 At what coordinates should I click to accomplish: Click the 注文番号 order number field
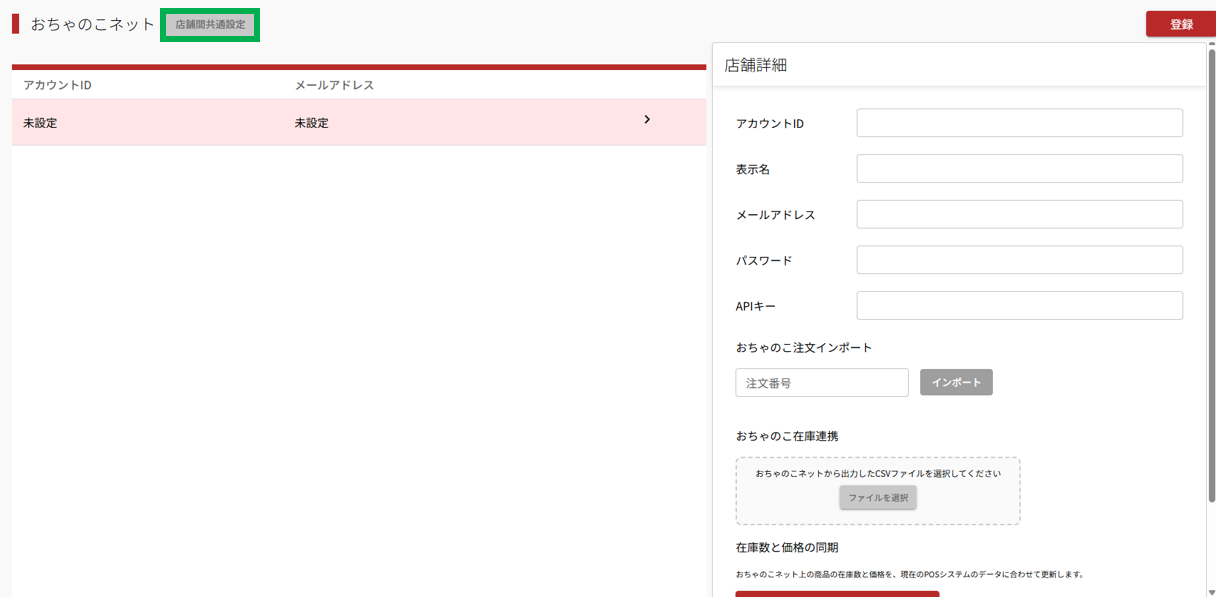coord(821,383)
